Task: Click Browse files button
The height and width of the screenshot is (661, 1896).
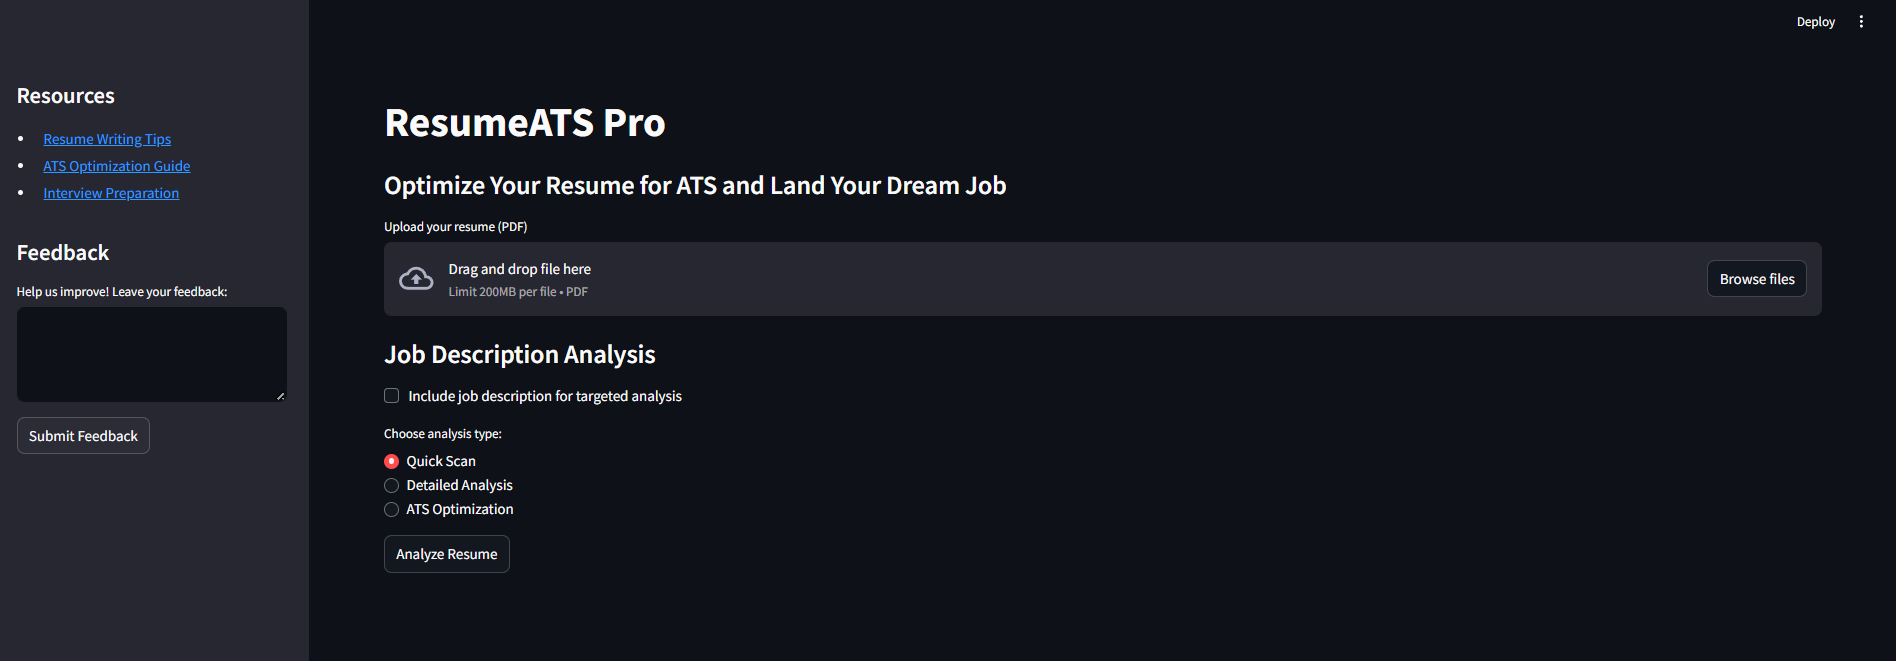Action: pos(1757,279)
